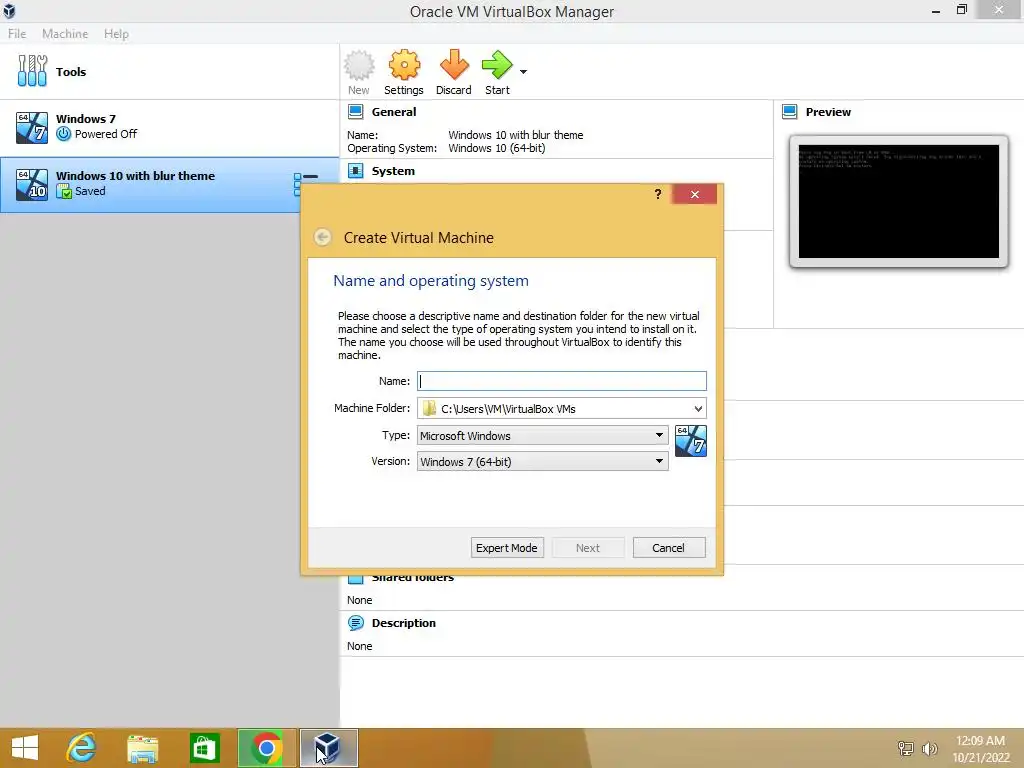This screenshot has width=1024, height=768.
Task: Click the Expert Mode button
Action: 507,548
